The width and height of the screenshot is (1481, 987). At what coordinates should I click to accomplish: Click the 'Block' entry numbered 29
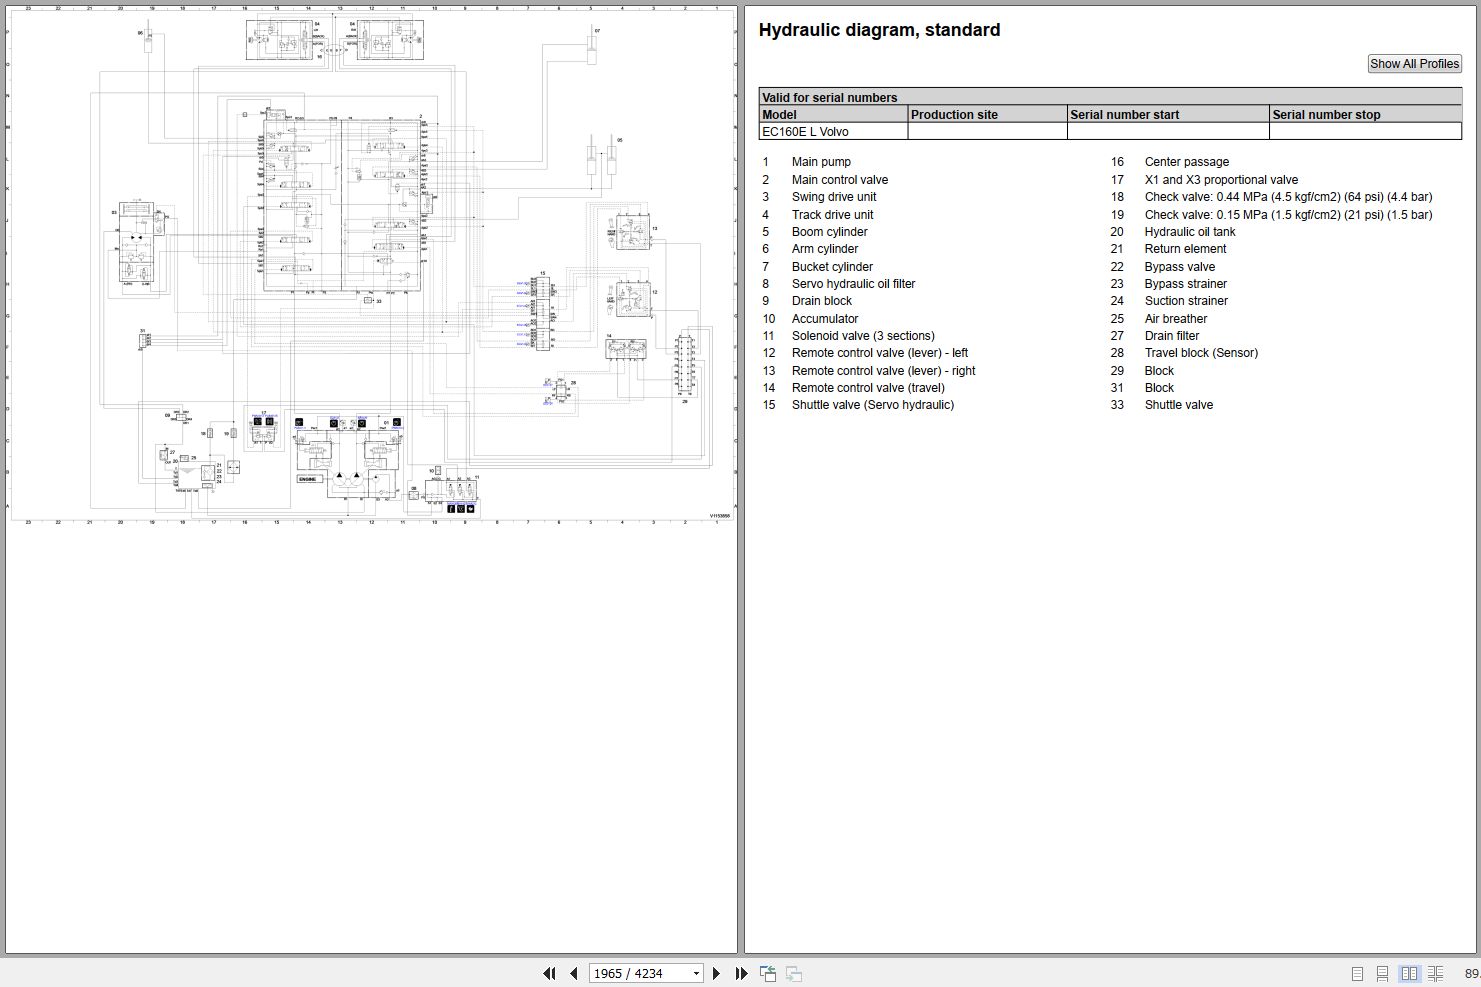1159,371
